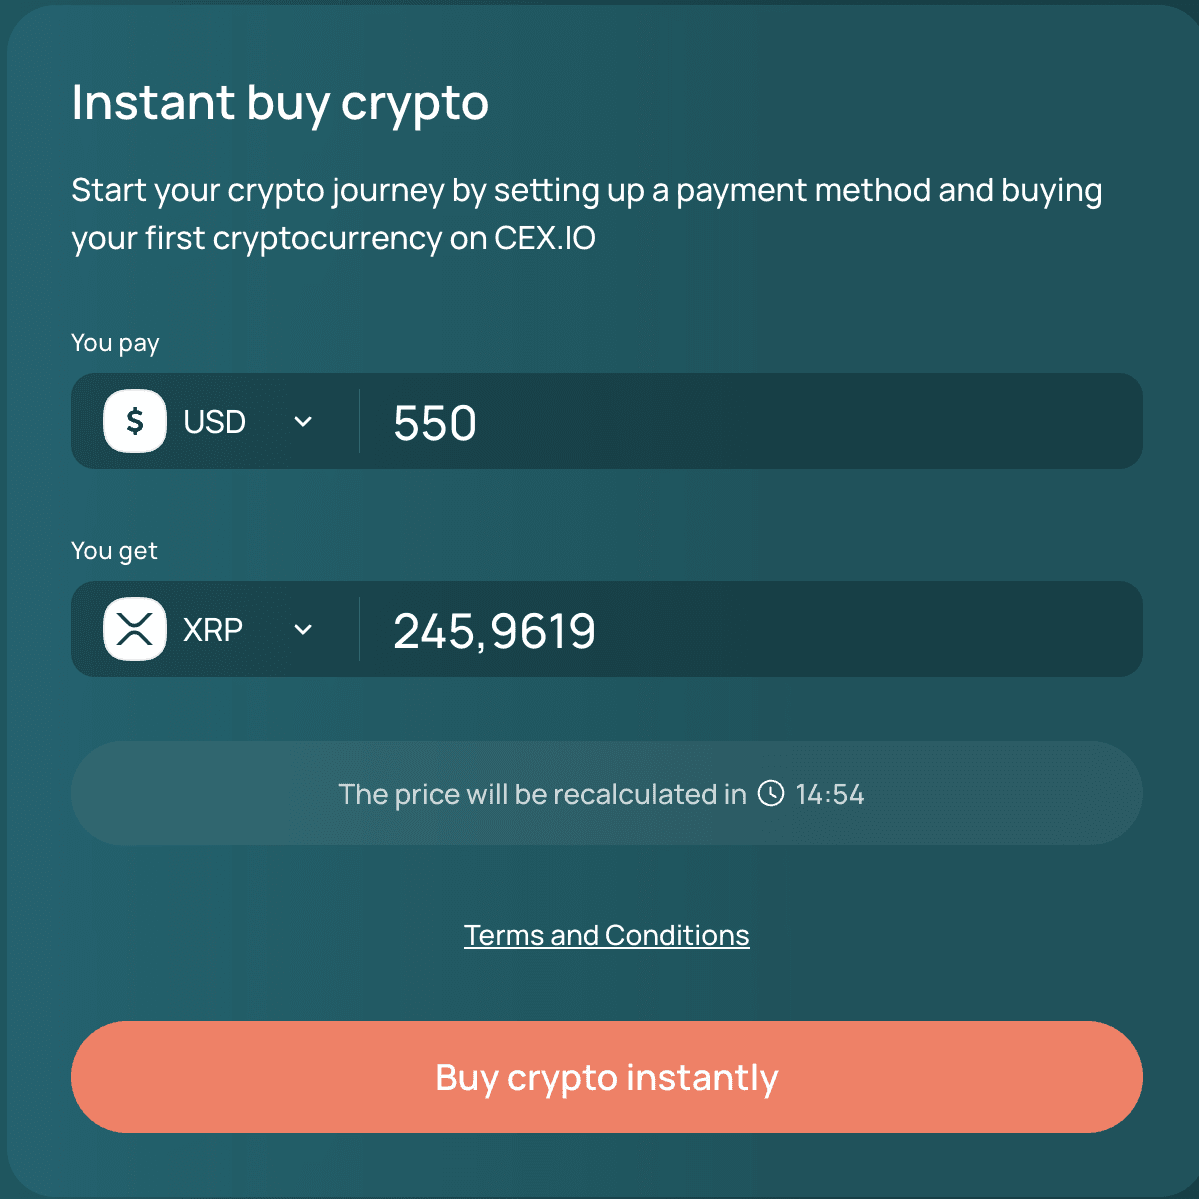
Task: Click the clock icon beside the timer
Action: (x=770, y=793)
